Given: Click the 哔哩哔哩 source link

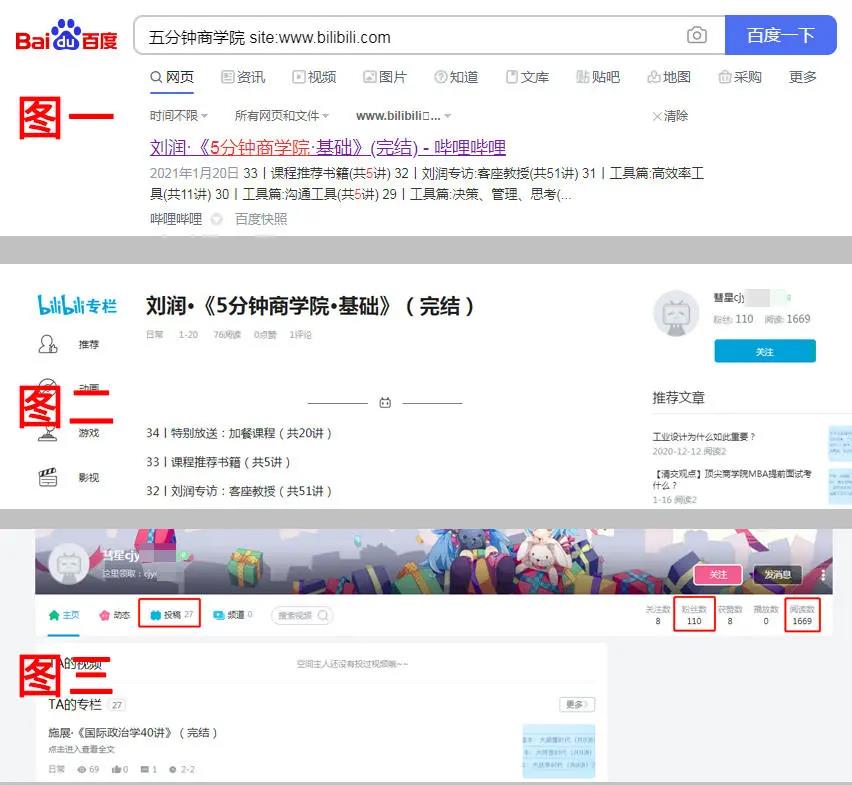Looking at the screenshot, I should click(176, 219).
